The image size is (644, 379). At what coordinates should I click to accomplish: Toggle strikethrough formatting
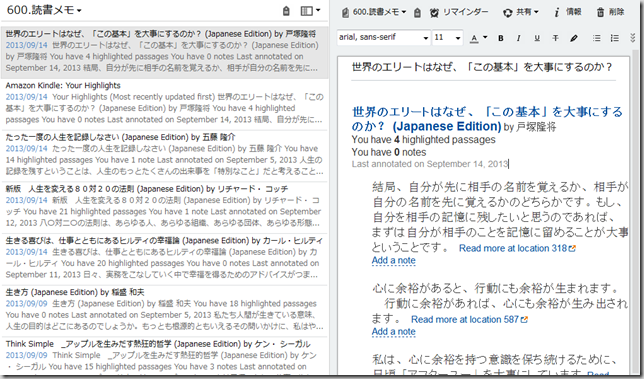pos(555,38)
